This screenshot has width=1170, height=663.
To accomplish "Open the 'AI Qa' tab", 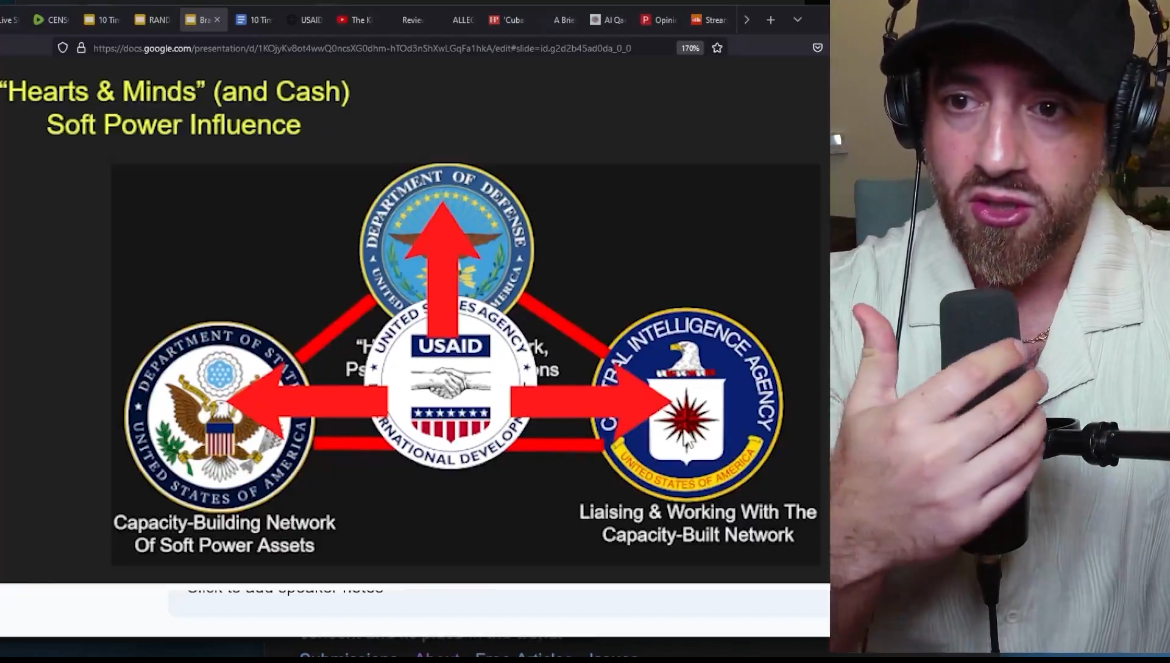I will 607,20.
